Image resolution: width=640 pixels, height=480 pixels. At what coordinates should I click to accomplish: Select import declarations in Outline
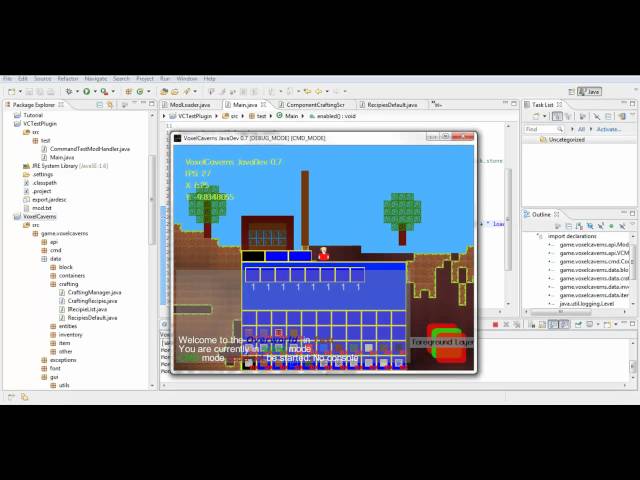572,236
